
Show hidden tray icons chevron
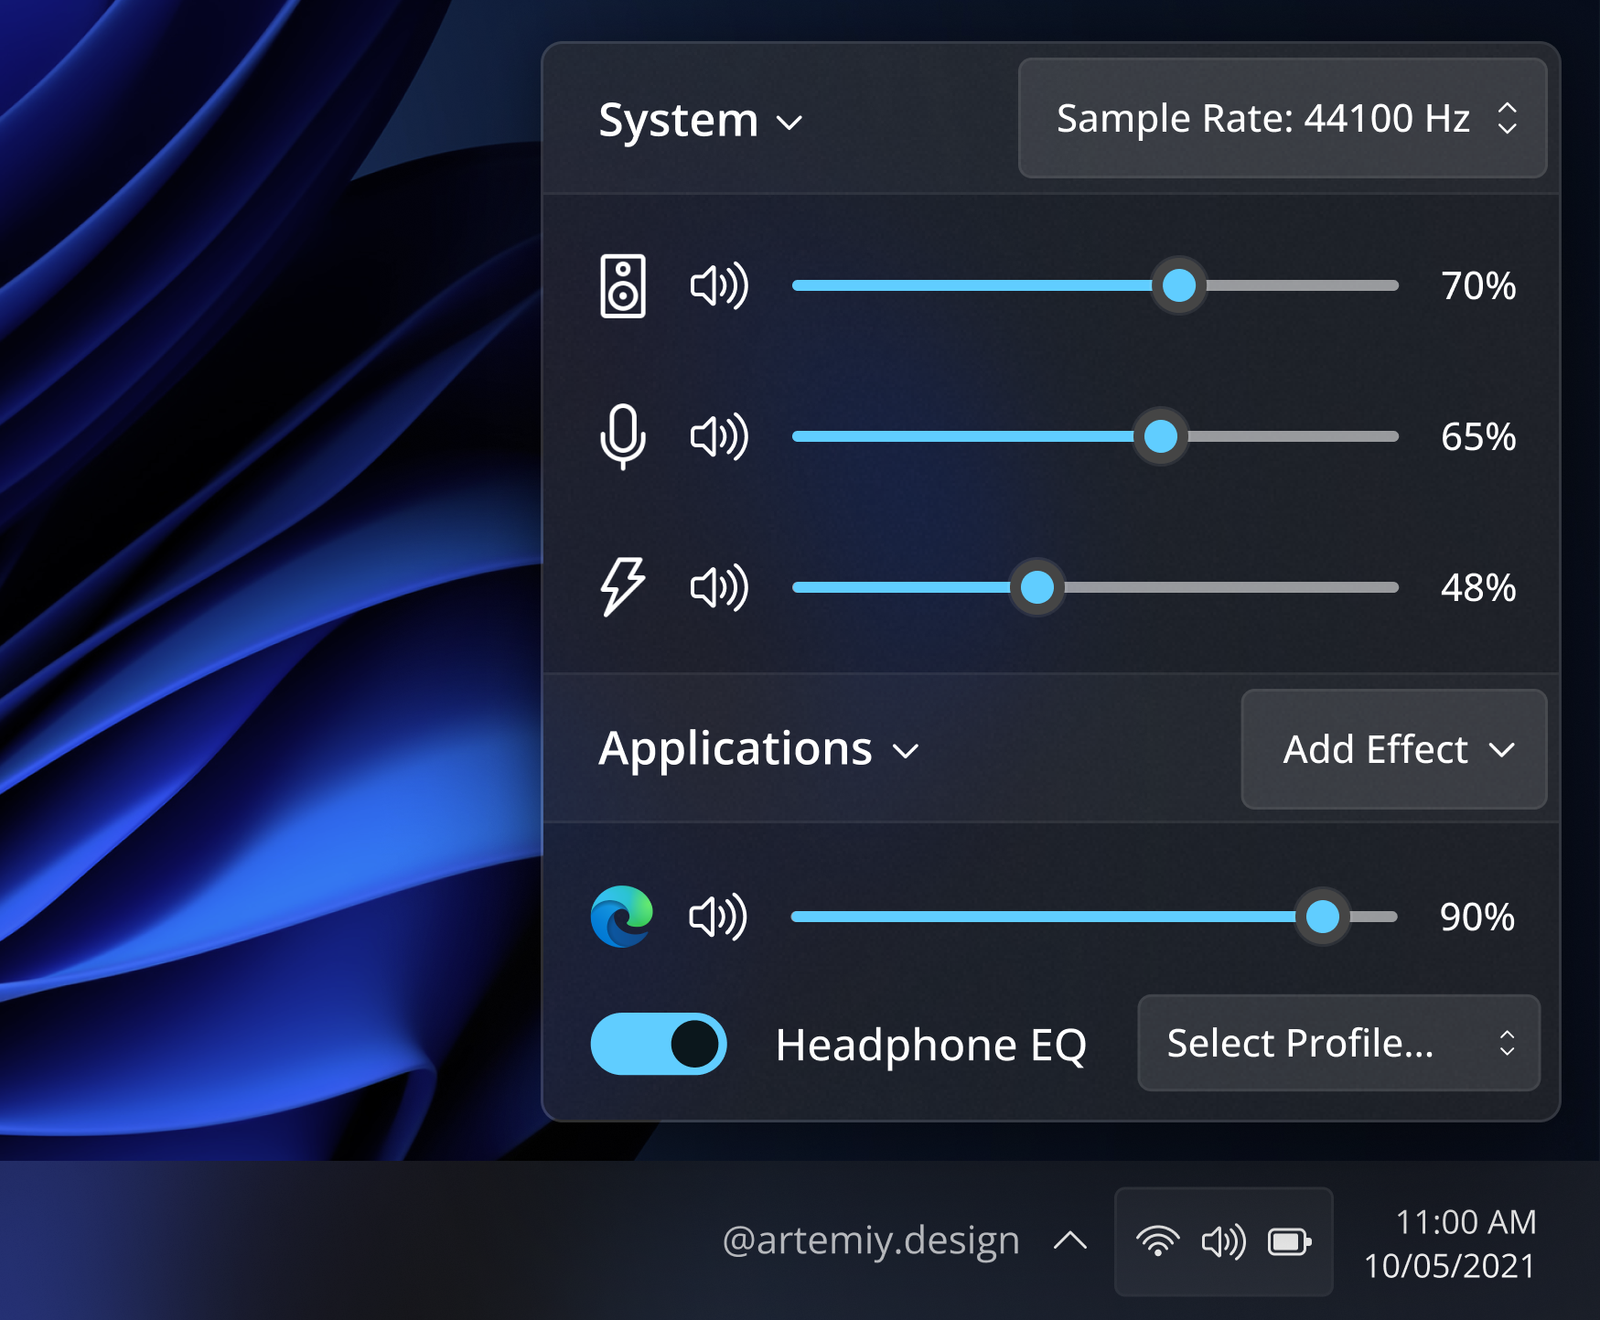click(x=1070, y=1241)
